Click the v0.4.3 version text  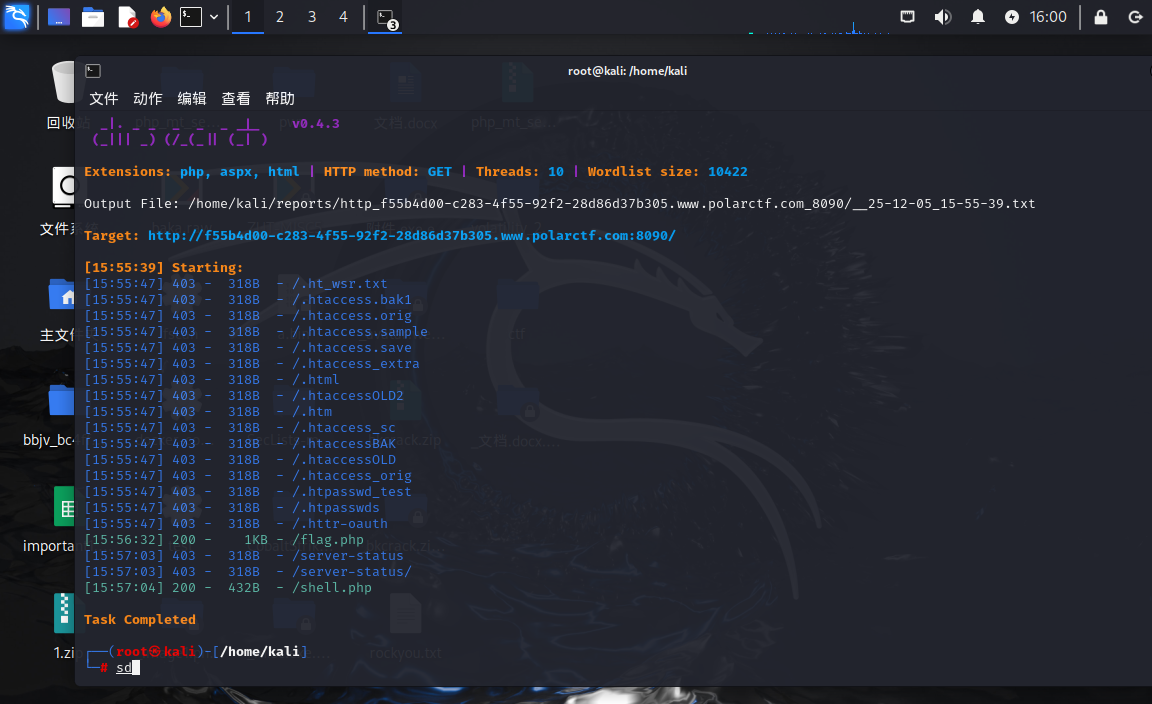[x=316, y=123]
